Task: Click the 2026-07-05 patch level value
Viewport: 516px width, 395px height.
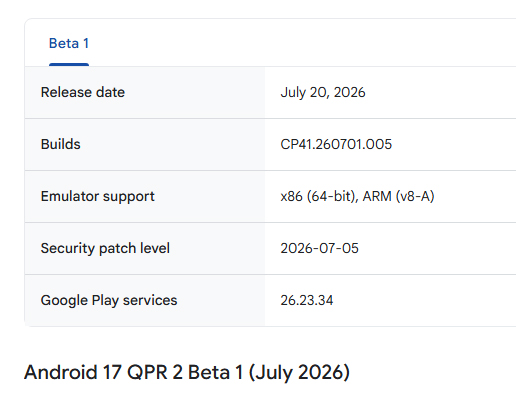Action: click(x=319, y=248)
